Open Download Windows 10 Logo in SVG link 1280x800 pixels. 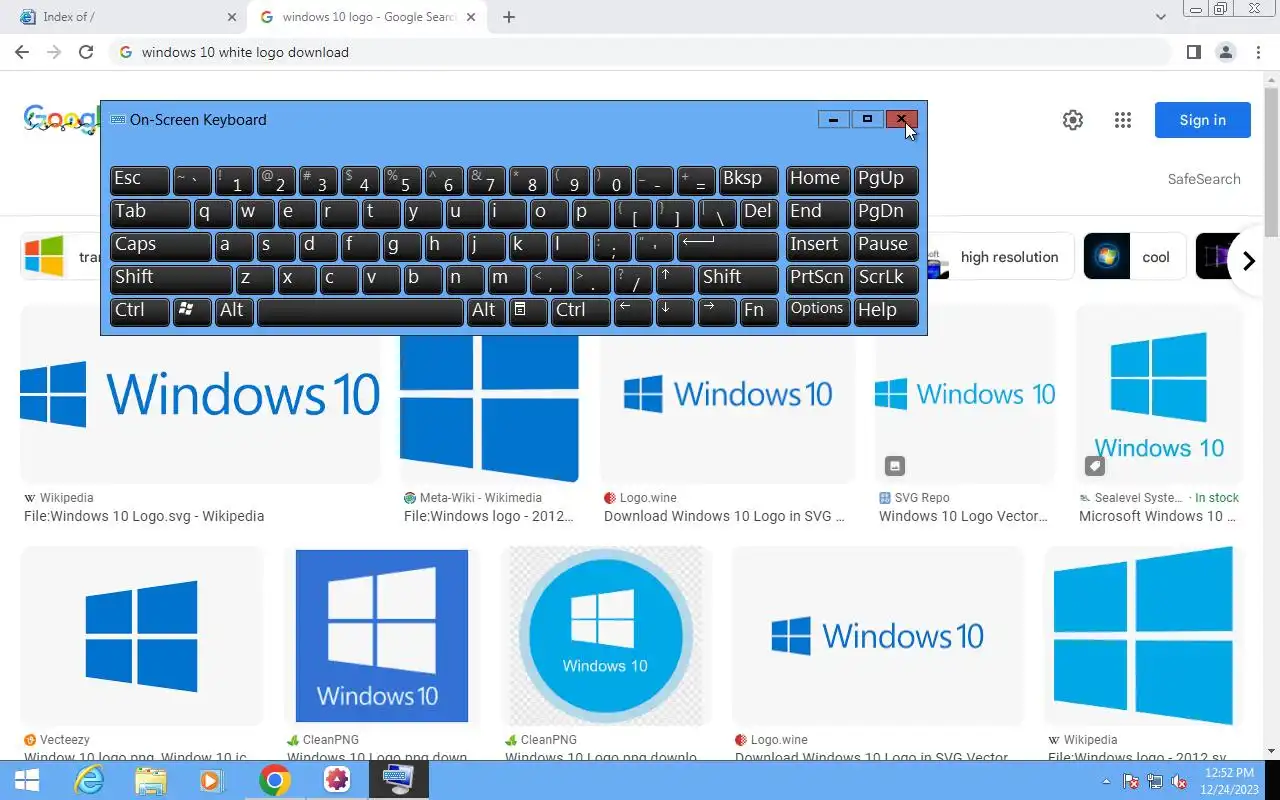click(x=725, y=516)
